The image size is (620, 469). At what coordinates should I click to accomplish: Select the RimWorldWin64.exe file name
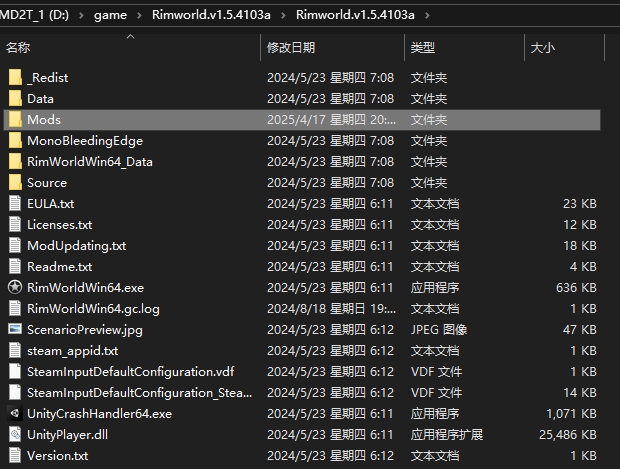tap(85, 287)
